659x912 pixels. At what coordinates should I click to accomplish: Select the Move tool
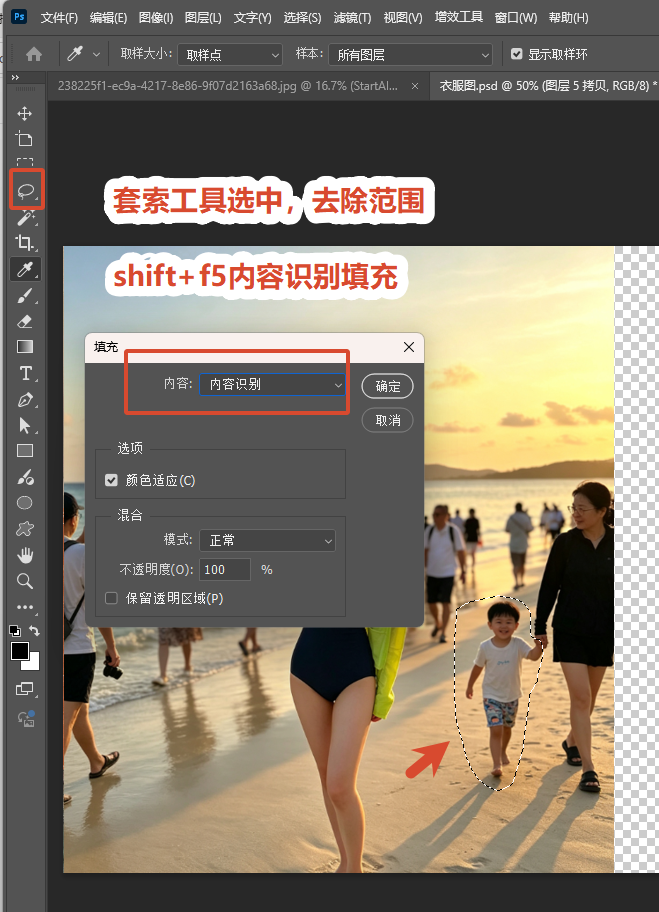24,113
